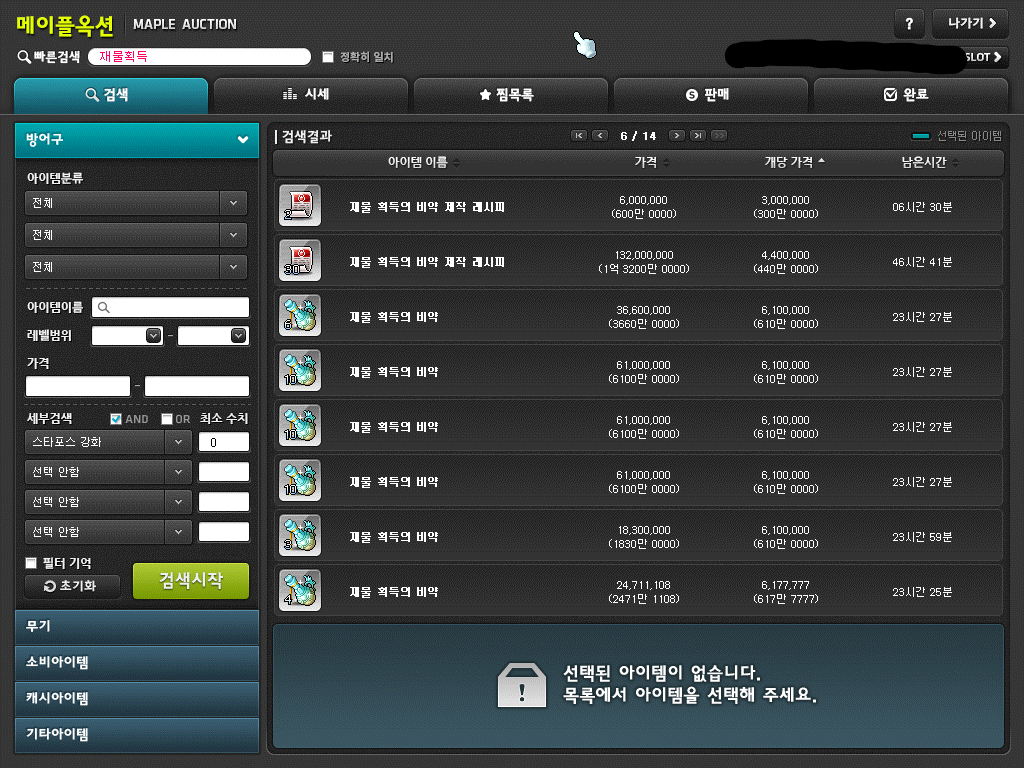Expand the 무기 category

[x=136, y=626]
